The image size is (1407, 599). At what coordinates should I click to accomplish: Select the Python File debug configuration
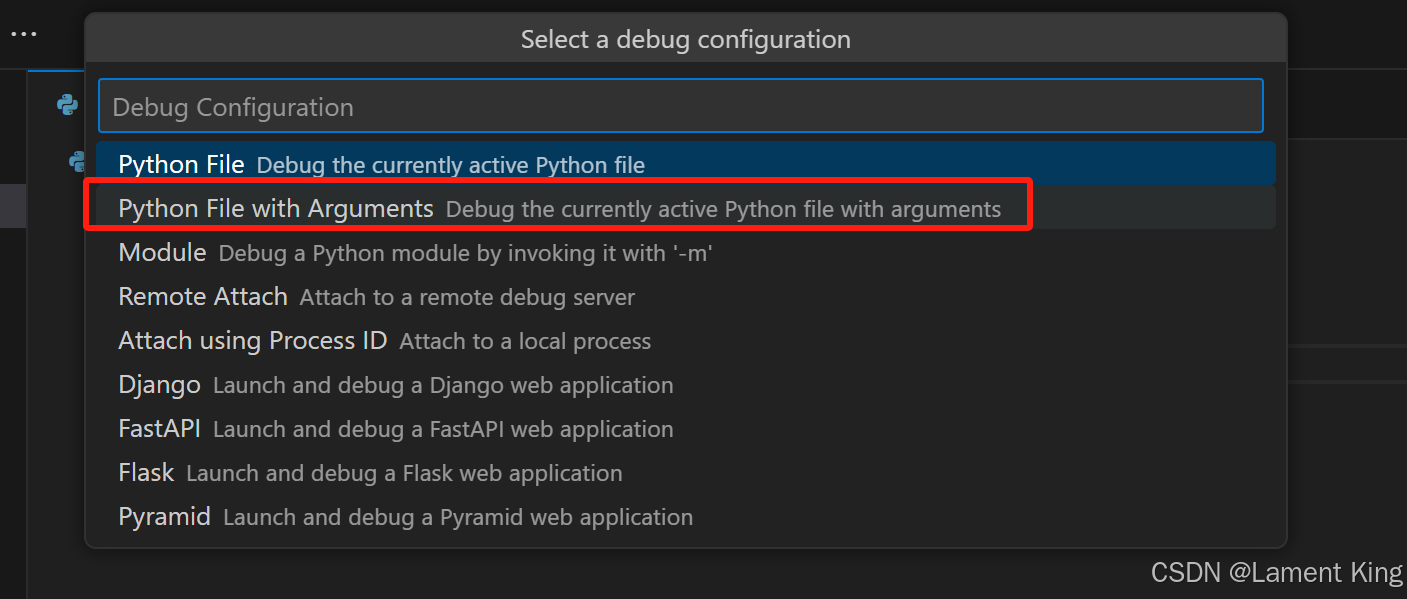pyautogui.click(x=181, y=164)
